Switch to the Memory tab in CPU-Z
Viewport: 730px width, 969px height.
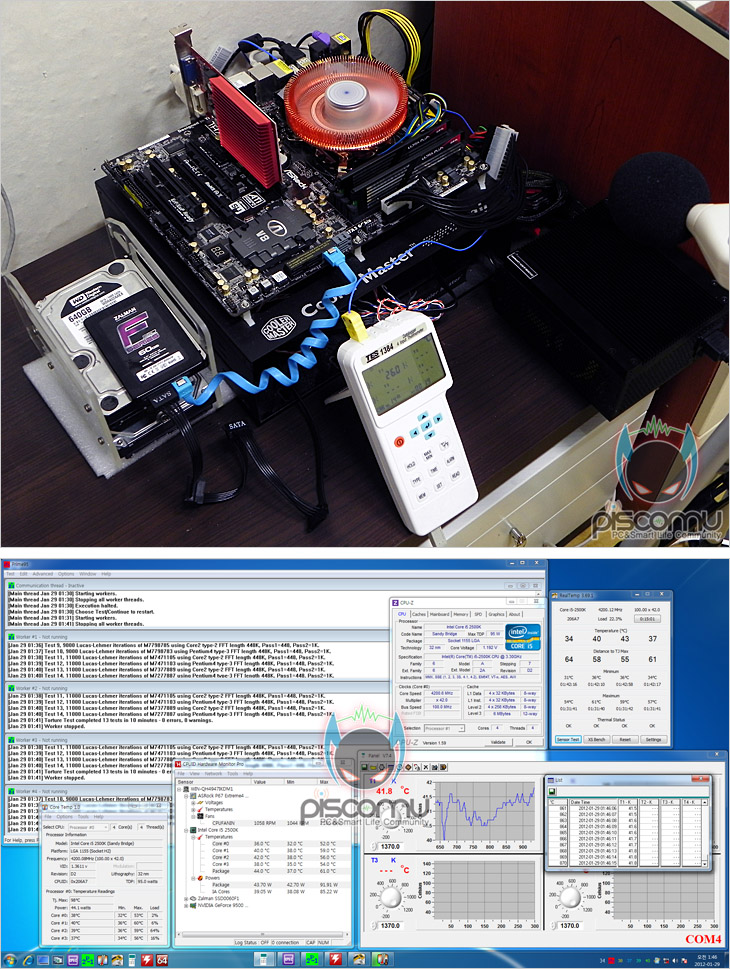click(461, 614)
